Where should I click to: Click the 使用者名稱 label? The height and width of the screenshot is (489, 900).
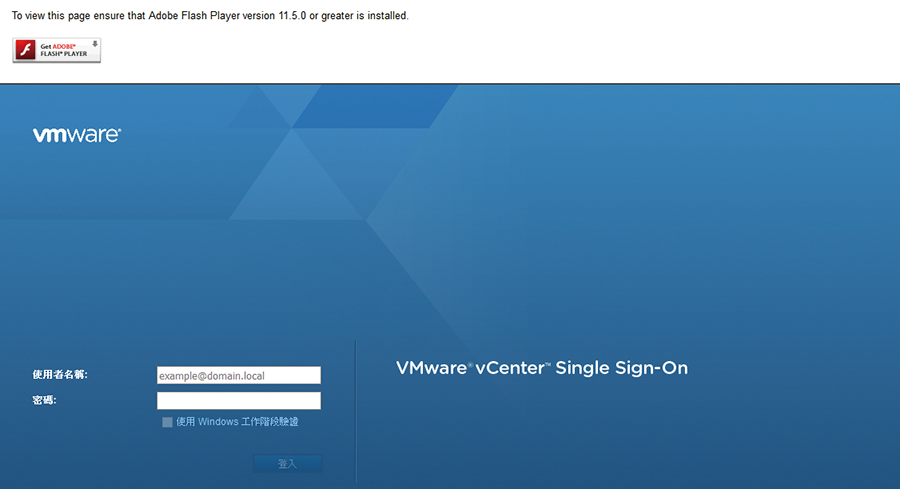pos(60,375)
